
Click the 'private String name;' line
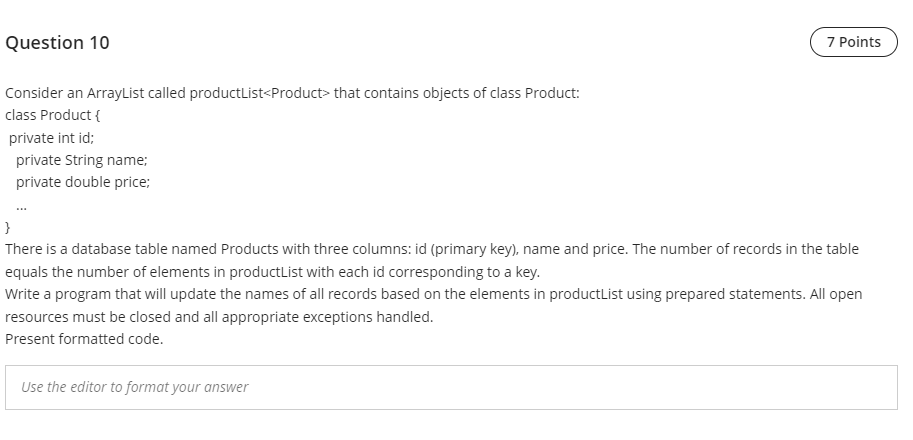(x=82, y=160)
